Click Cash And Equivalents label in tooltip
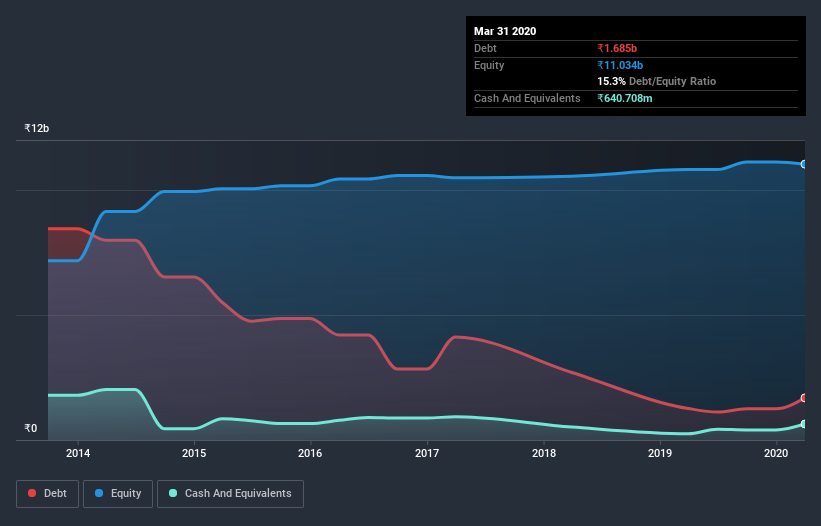The height and width of the screenshot is (526, 821). tap(527, 98)
